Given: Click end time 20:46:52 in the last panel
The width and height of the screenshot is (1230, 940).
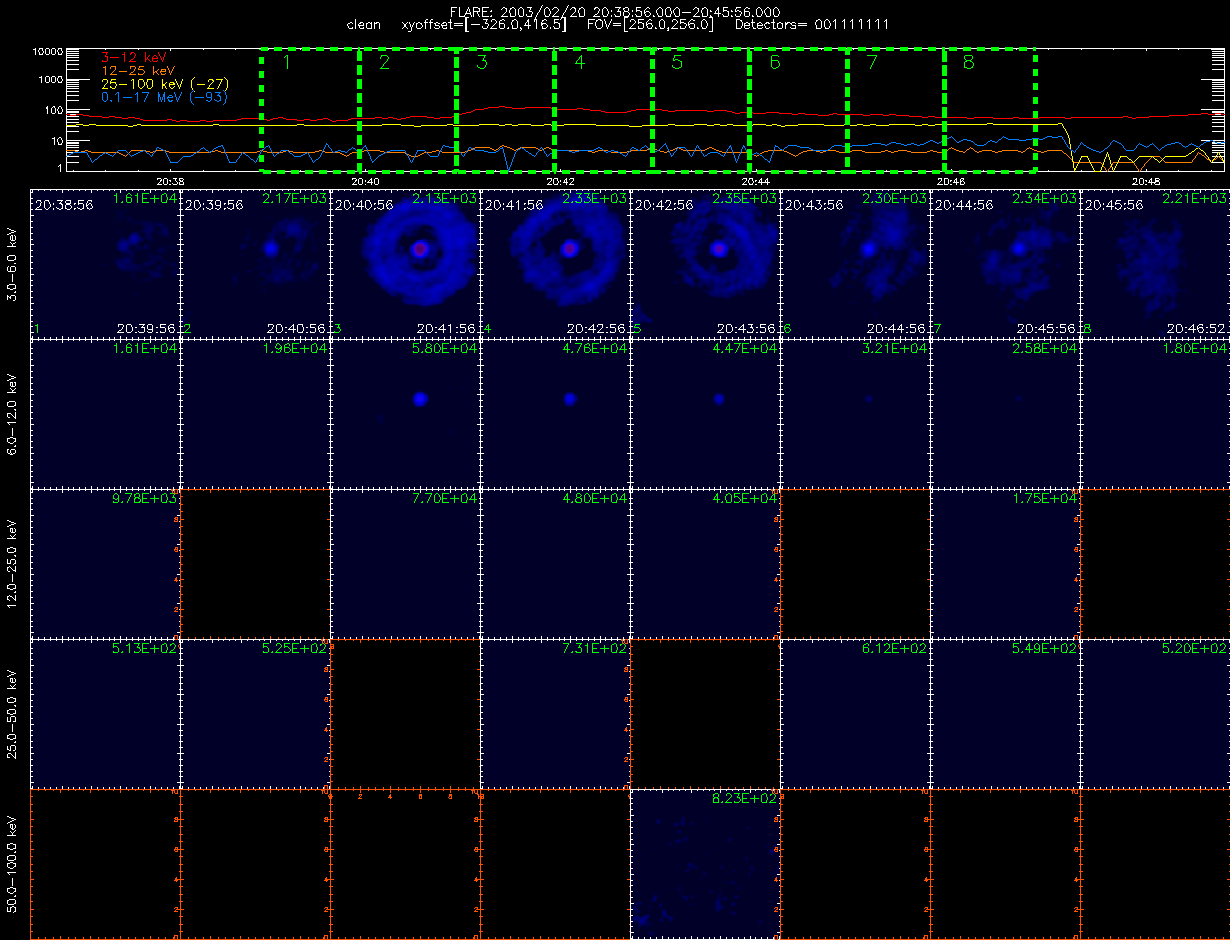Looking at the screenshot, I should coord(1198,328).
